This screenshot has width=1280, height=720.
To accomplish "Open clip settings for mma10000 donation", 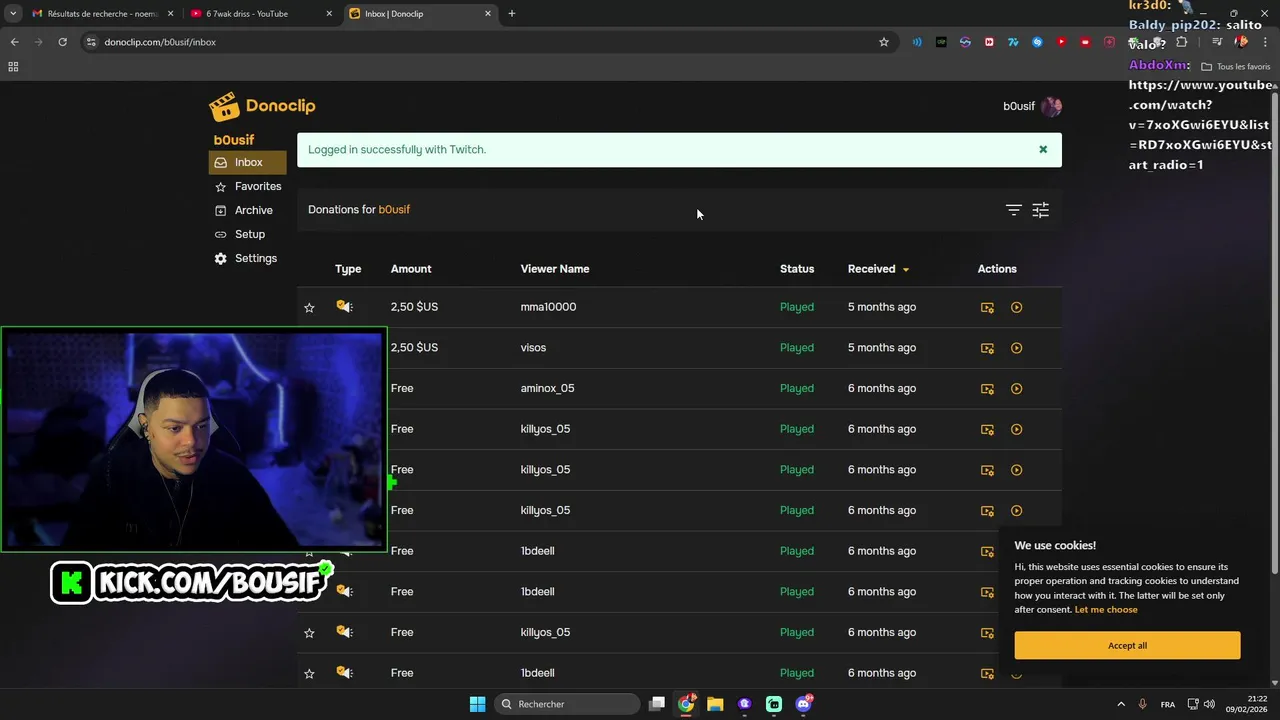I will (987, 307).
